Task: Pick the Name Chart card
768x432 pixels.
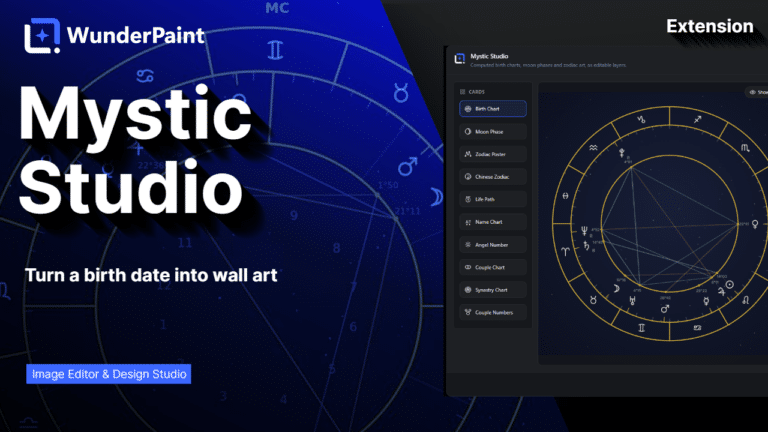Action: click(x=493, y=222)
